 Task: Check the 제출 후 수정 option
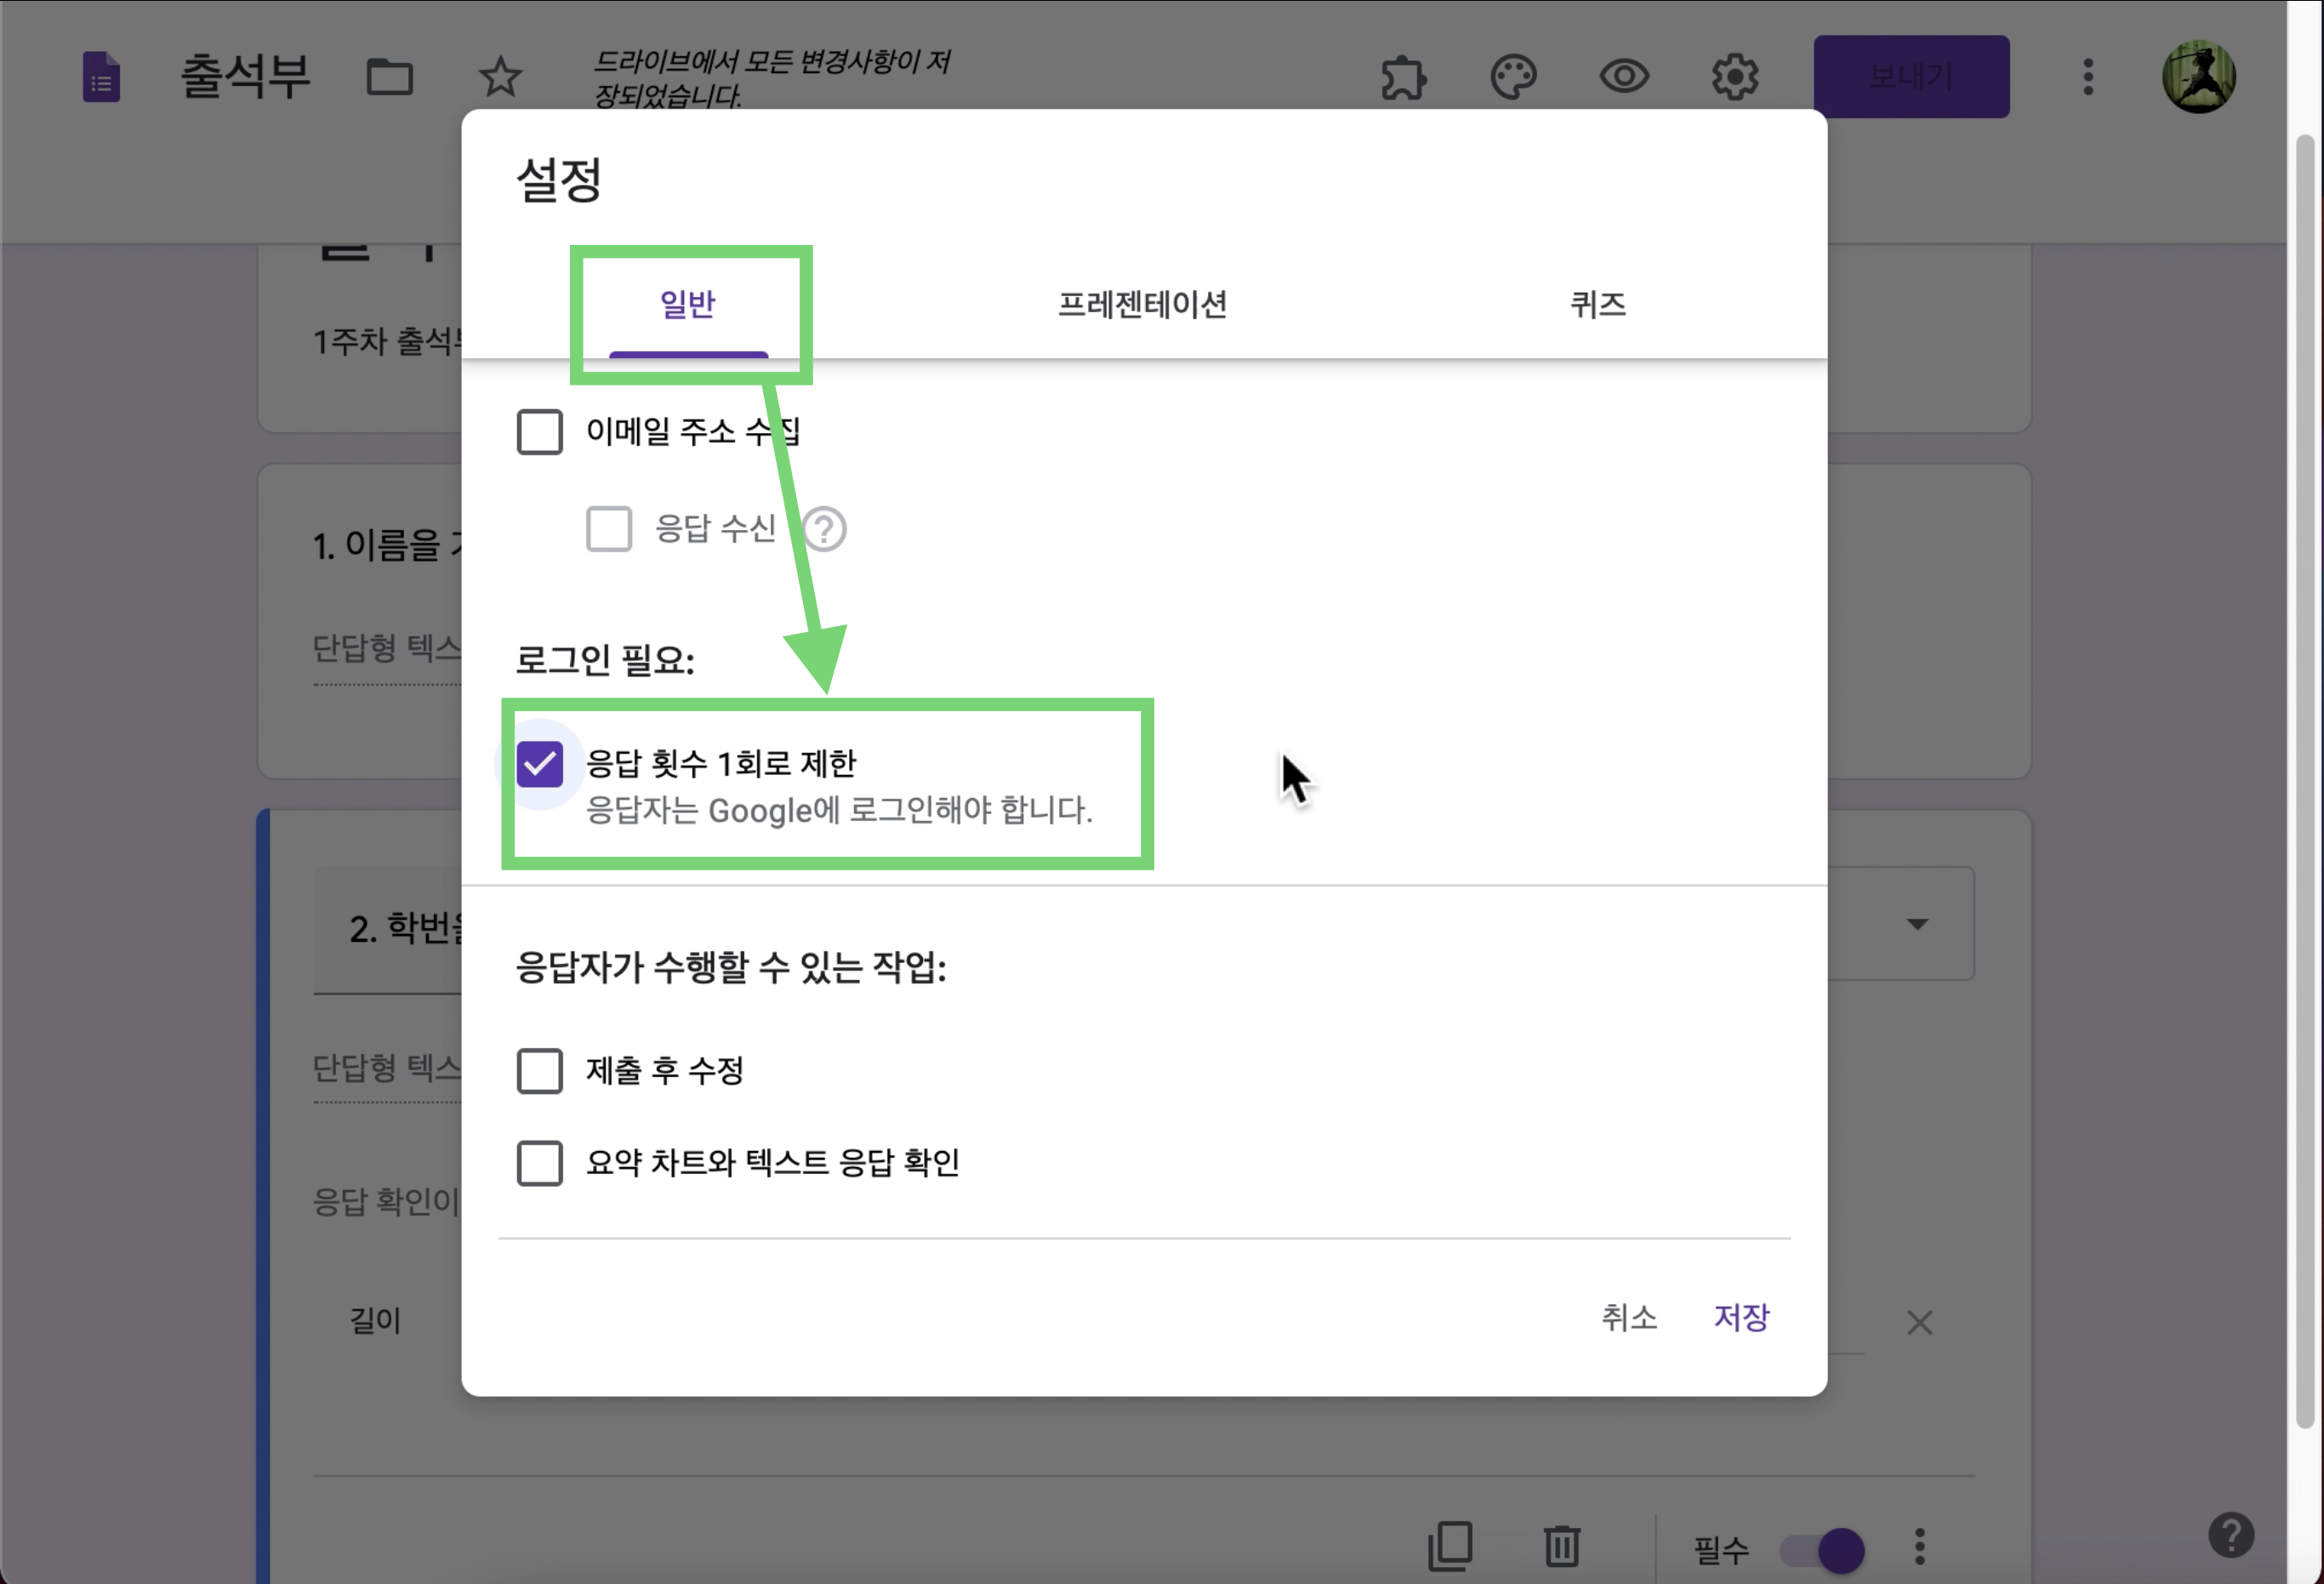(539, 1071)
